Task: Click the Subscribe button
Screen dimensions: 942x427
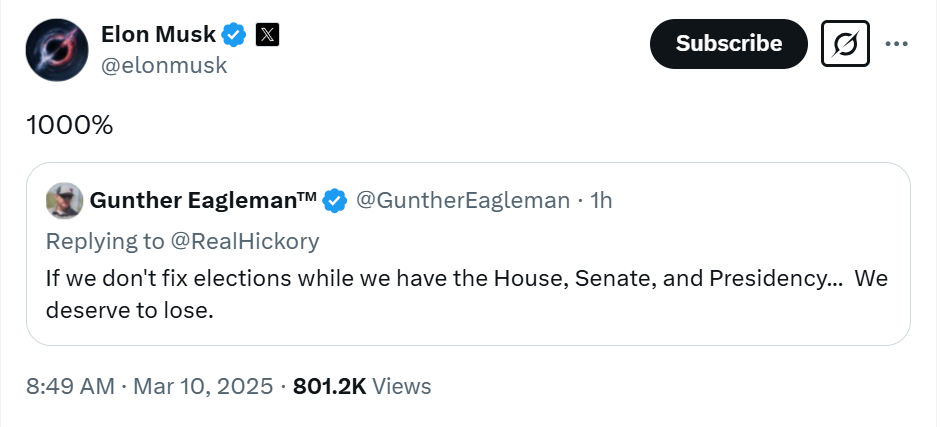Action: point(729,44)
